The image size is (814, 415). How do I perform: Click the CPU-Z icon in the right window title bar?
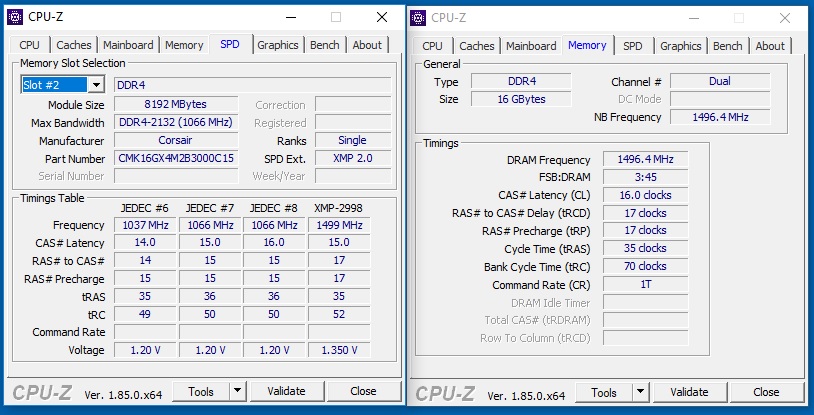click(418, 18)
